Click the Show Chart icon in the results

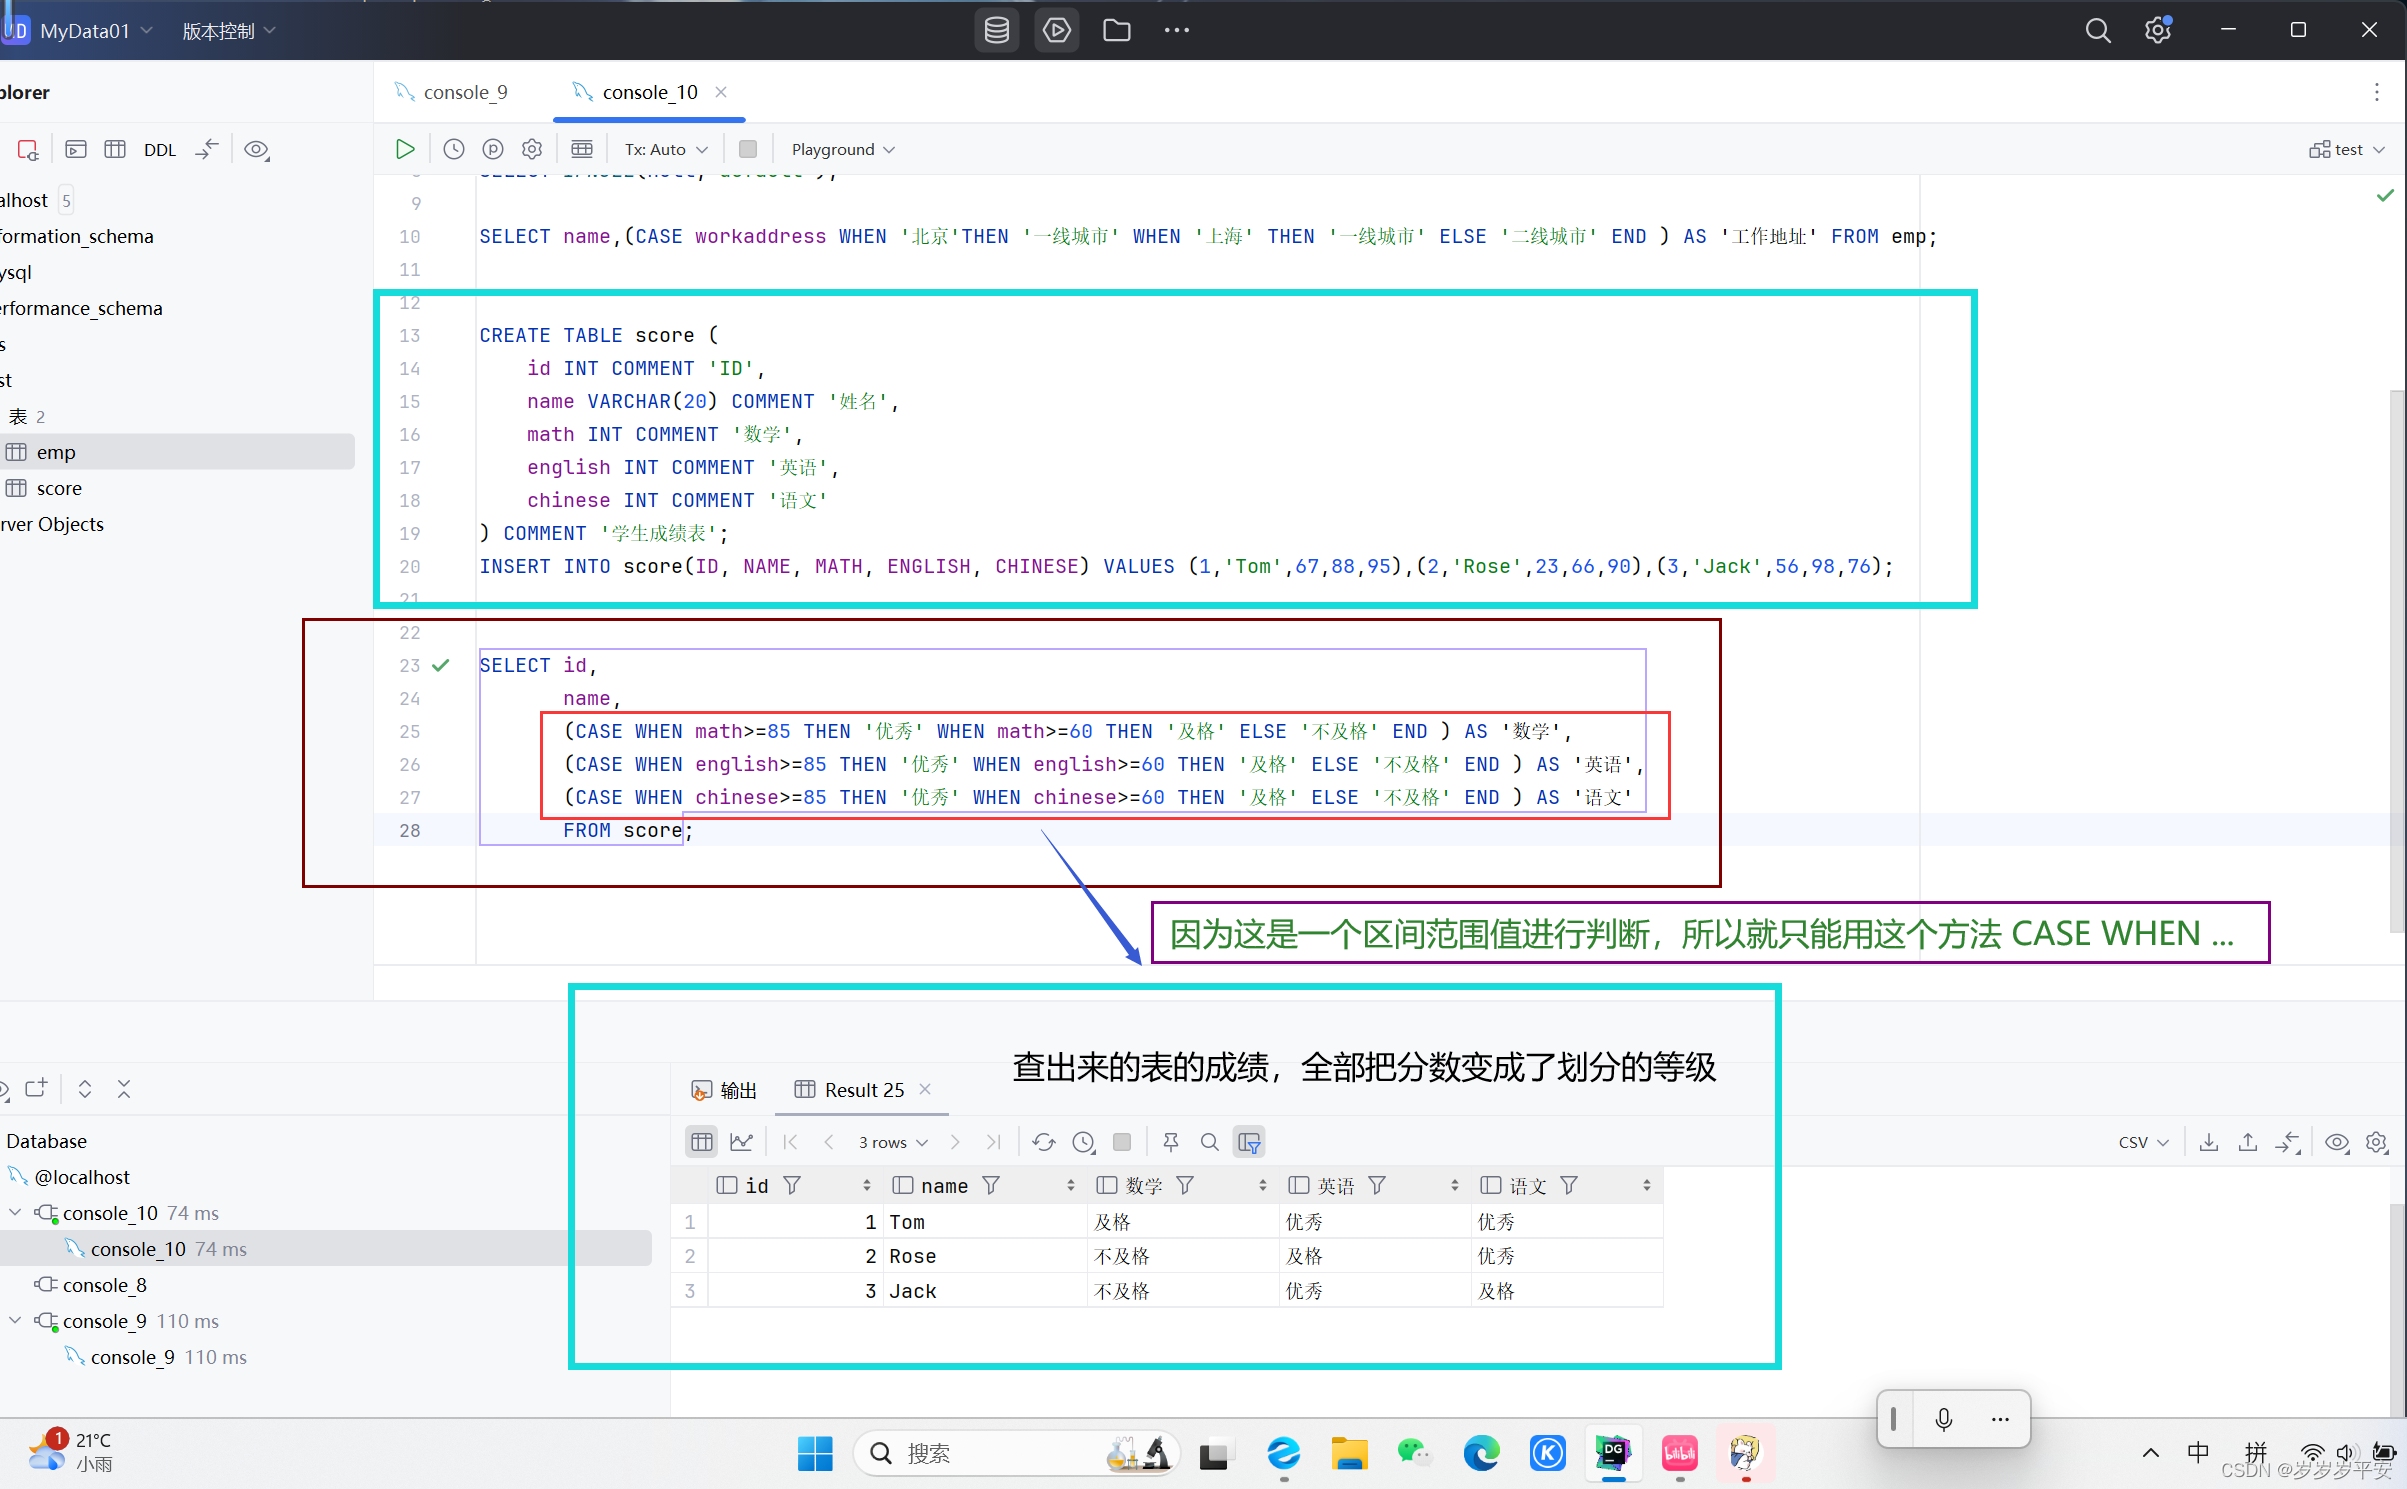click(741, 1142)
